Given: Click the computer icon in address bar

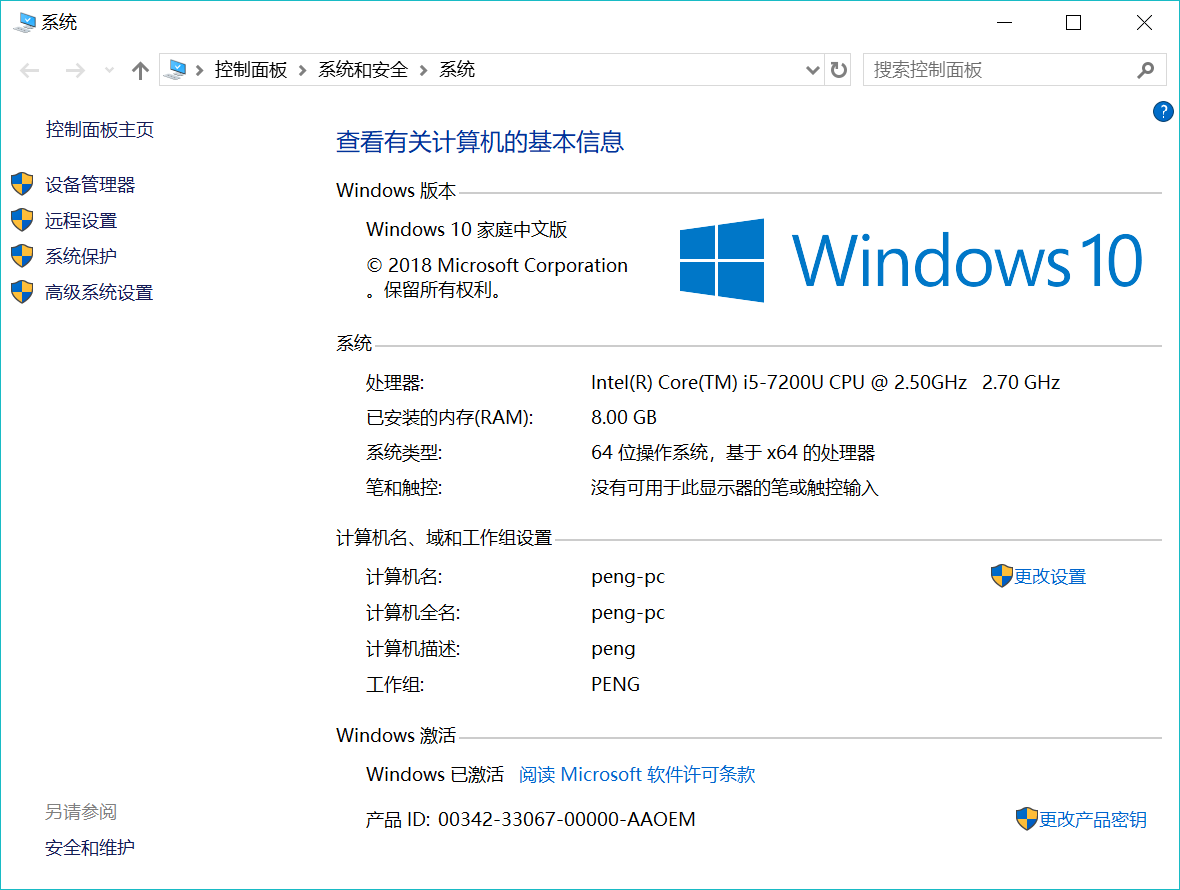Looking at the screenshot, I should [x=175, y=70].
